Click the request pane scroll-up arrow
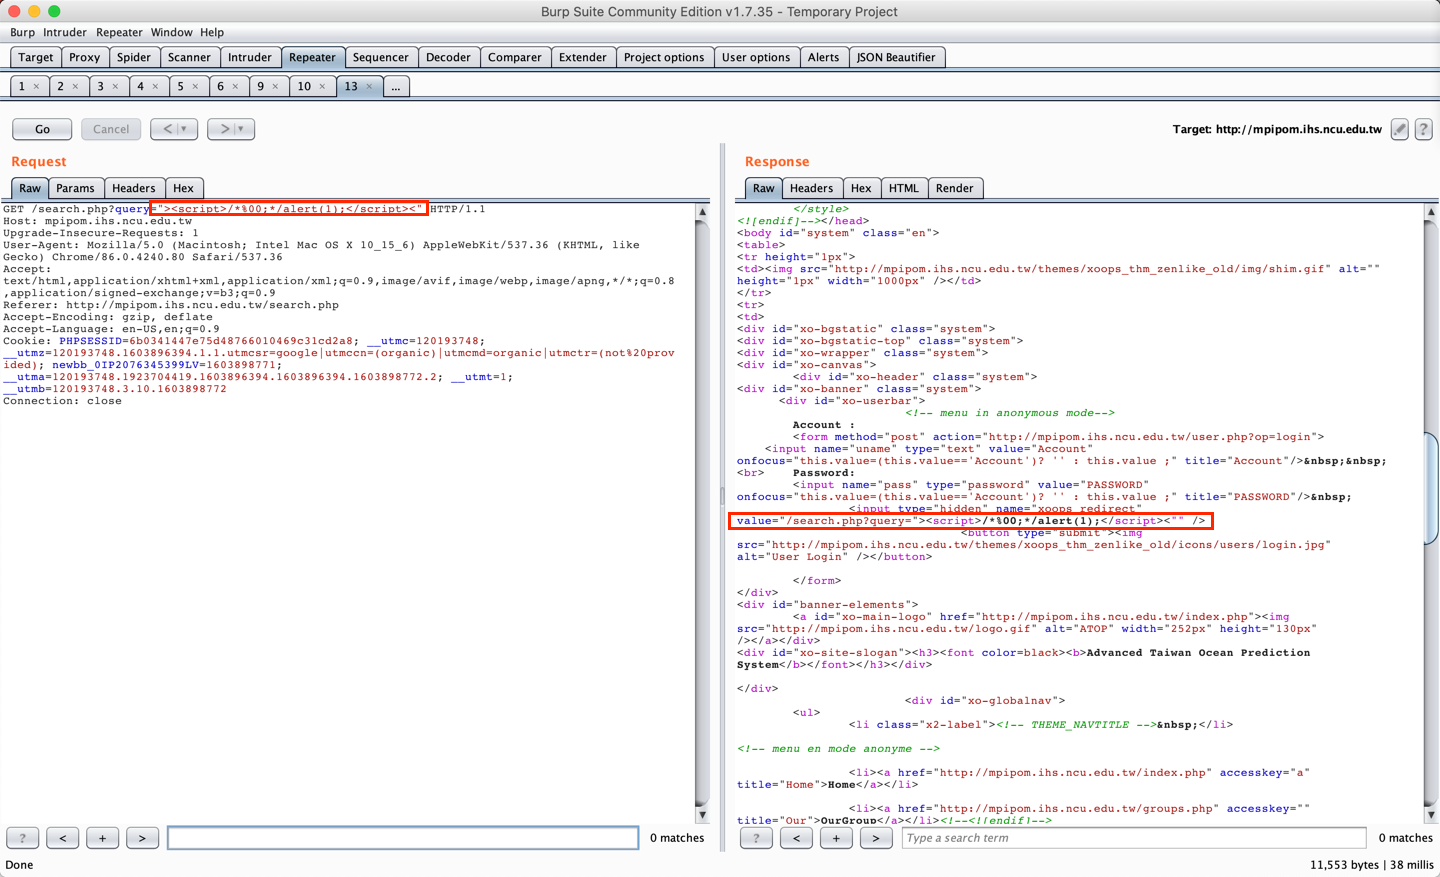The height and width of the screenshot is (877, 1440). 702,212
